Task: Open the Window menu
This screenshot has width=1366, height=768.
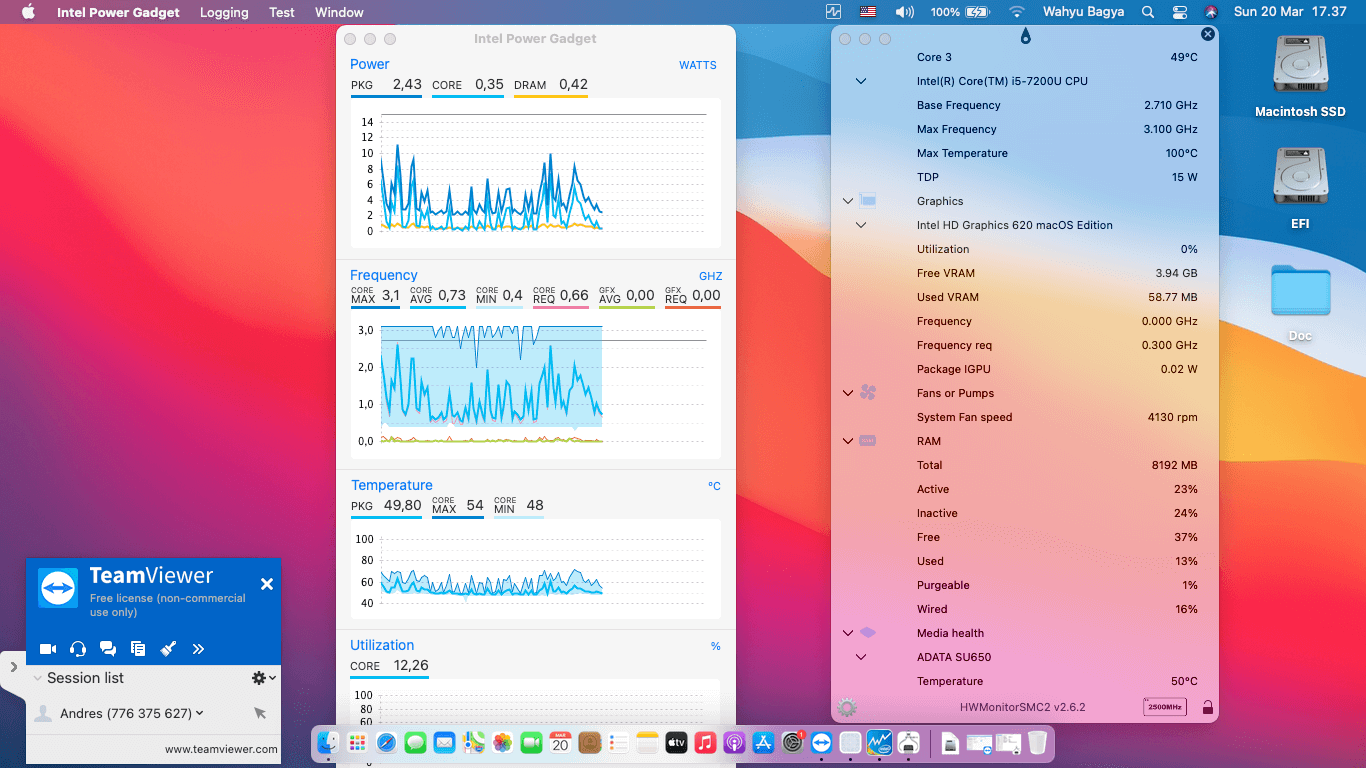Action: 339,12
